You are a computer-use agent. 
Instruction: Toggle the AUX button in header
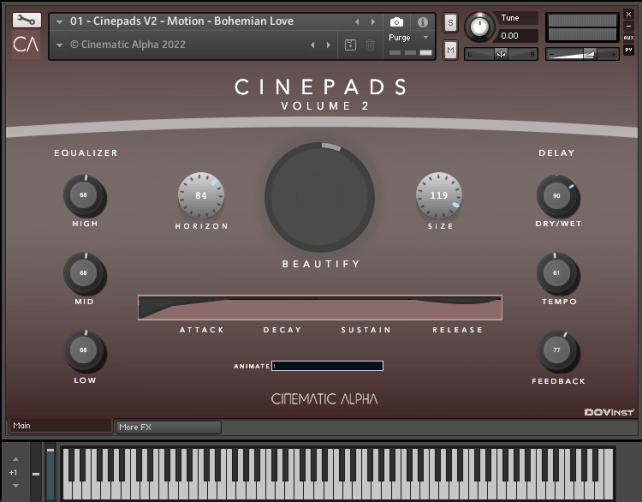[628, 38]
